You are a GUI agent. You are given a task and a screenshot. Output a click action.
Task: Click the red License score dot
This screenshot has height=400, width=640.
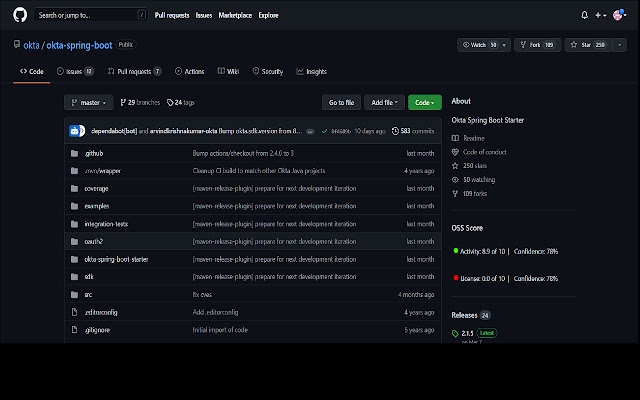tap(456, 278)
